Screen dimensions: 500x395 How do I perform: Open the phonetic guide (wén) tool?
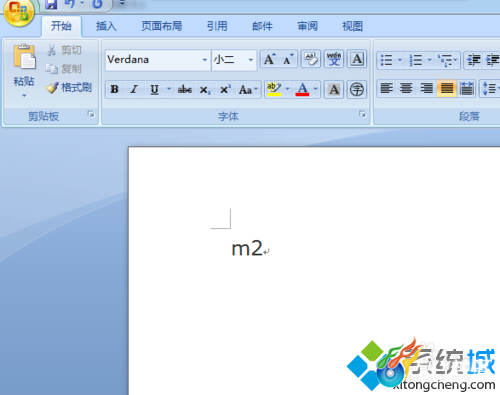pyautogui.click(x=334, y=60)
